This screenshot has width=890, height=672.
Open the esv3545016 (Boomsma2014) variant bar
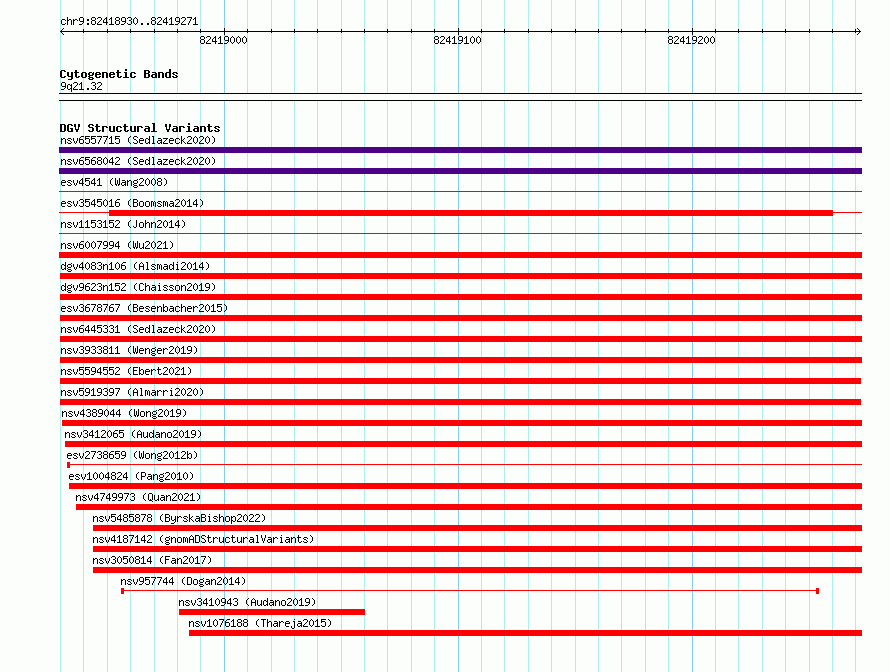[471, 213]
